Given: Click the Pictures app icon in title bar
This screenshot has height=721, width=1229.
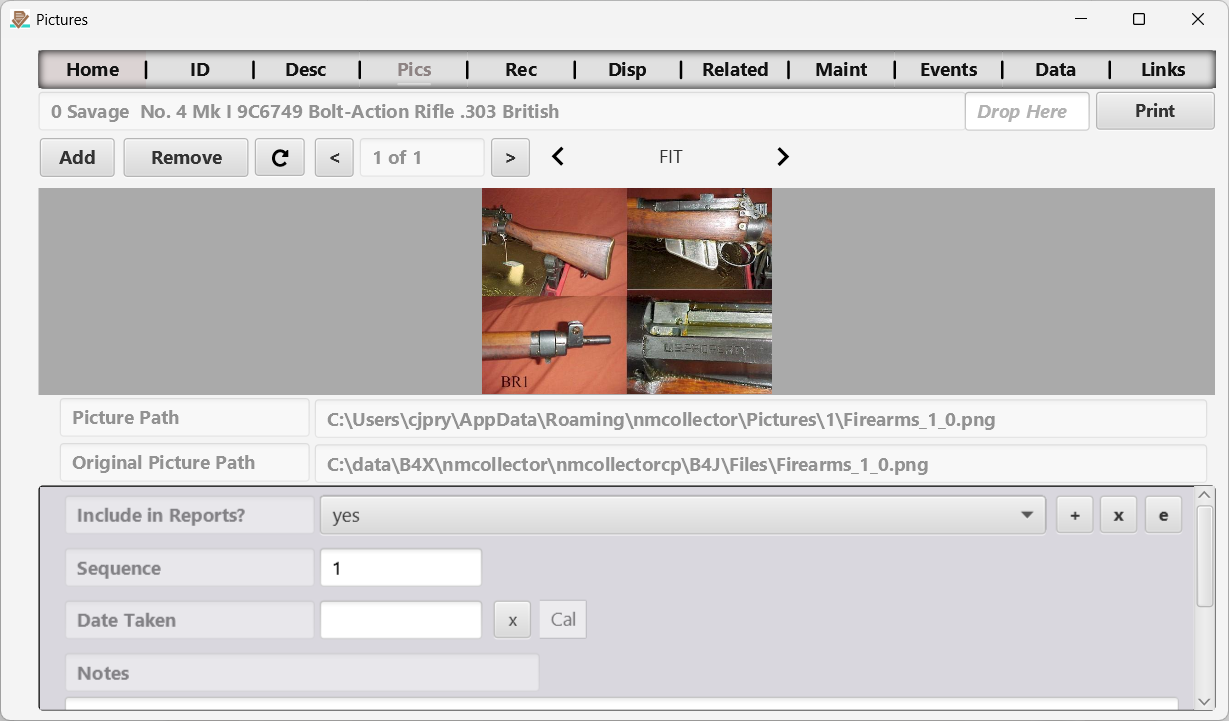Looking at the screenshot, I should coord(19,19).
